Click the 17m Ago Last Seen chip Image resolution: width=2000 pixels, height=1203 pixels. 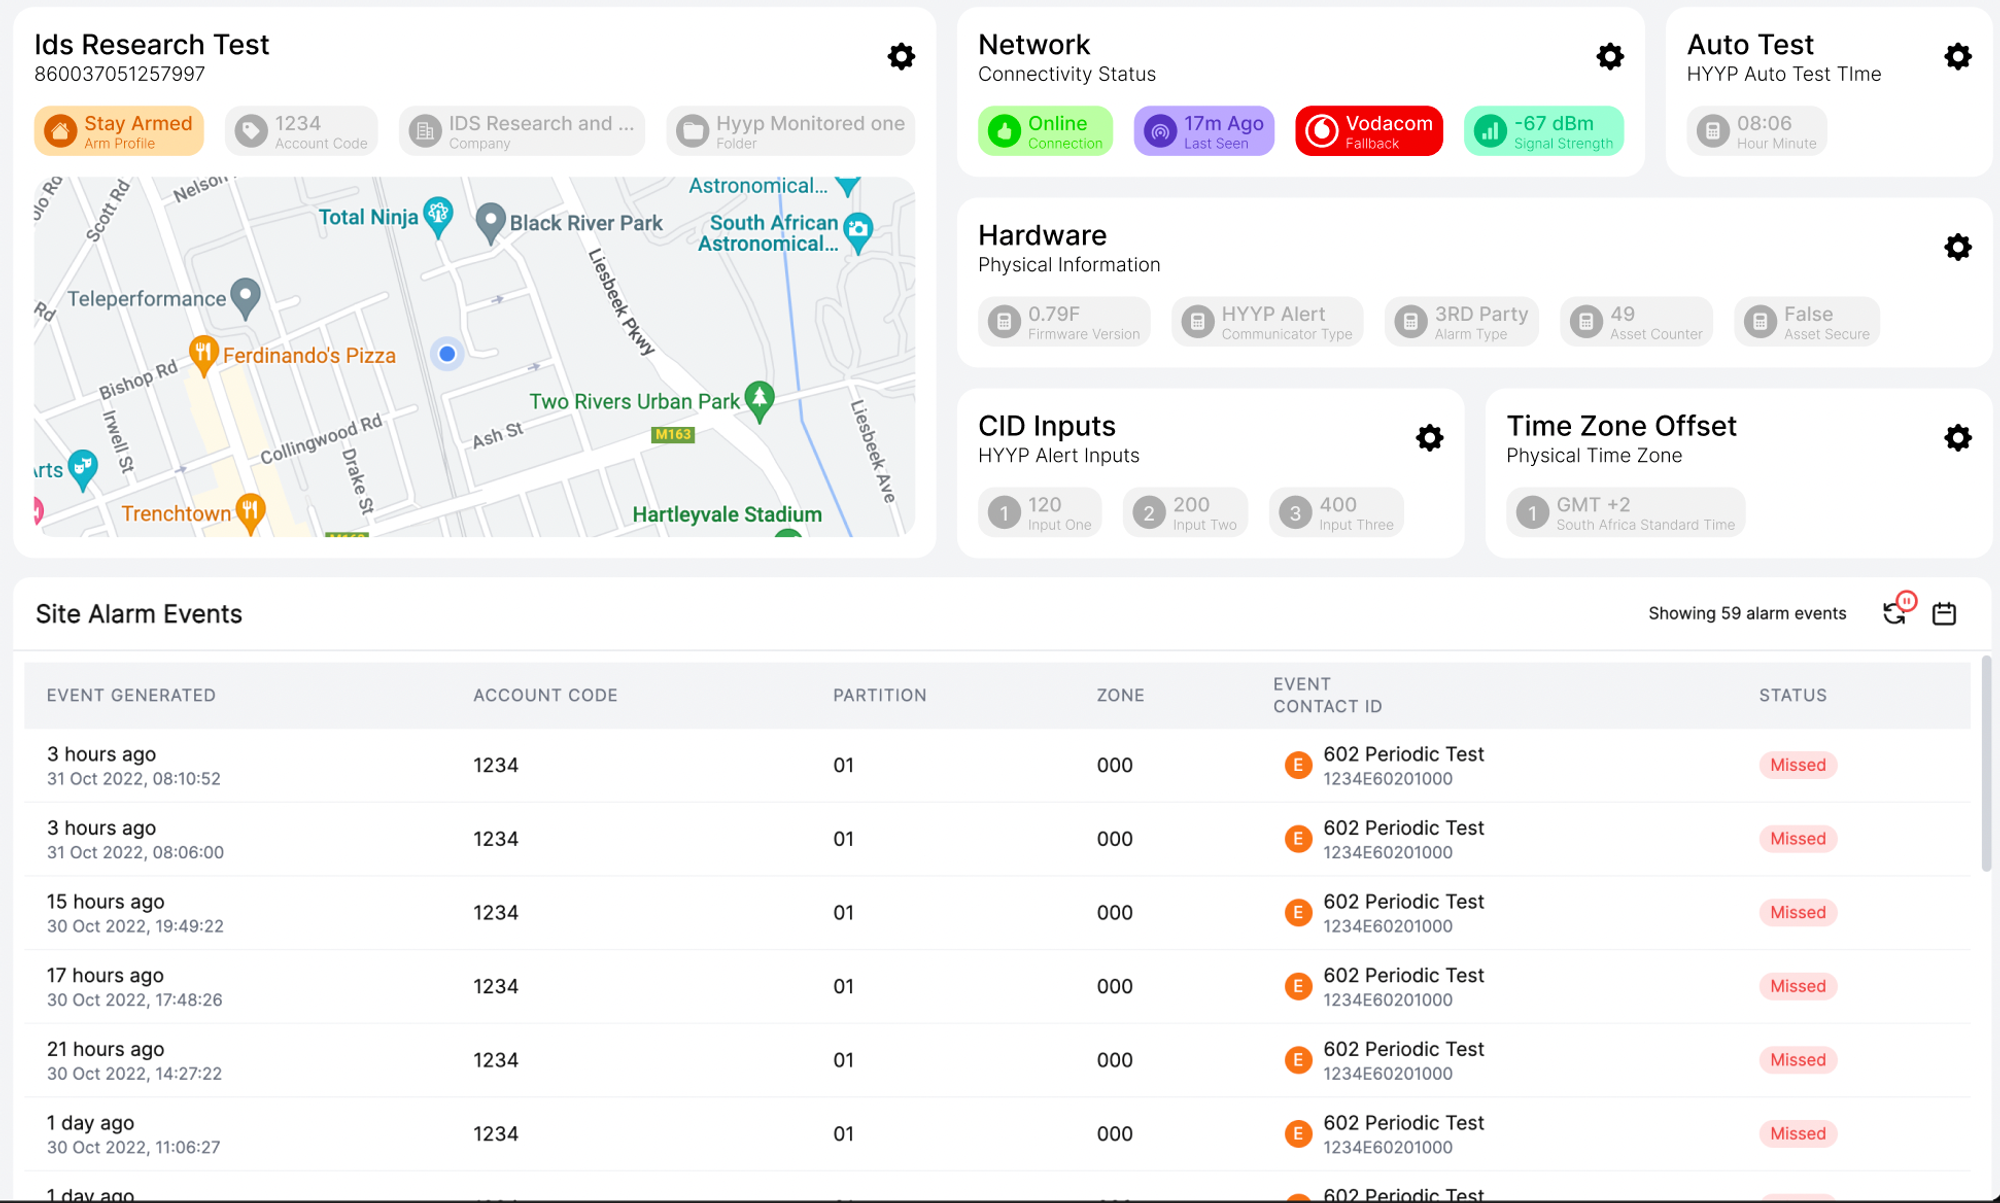click(x=1204, y=131)
